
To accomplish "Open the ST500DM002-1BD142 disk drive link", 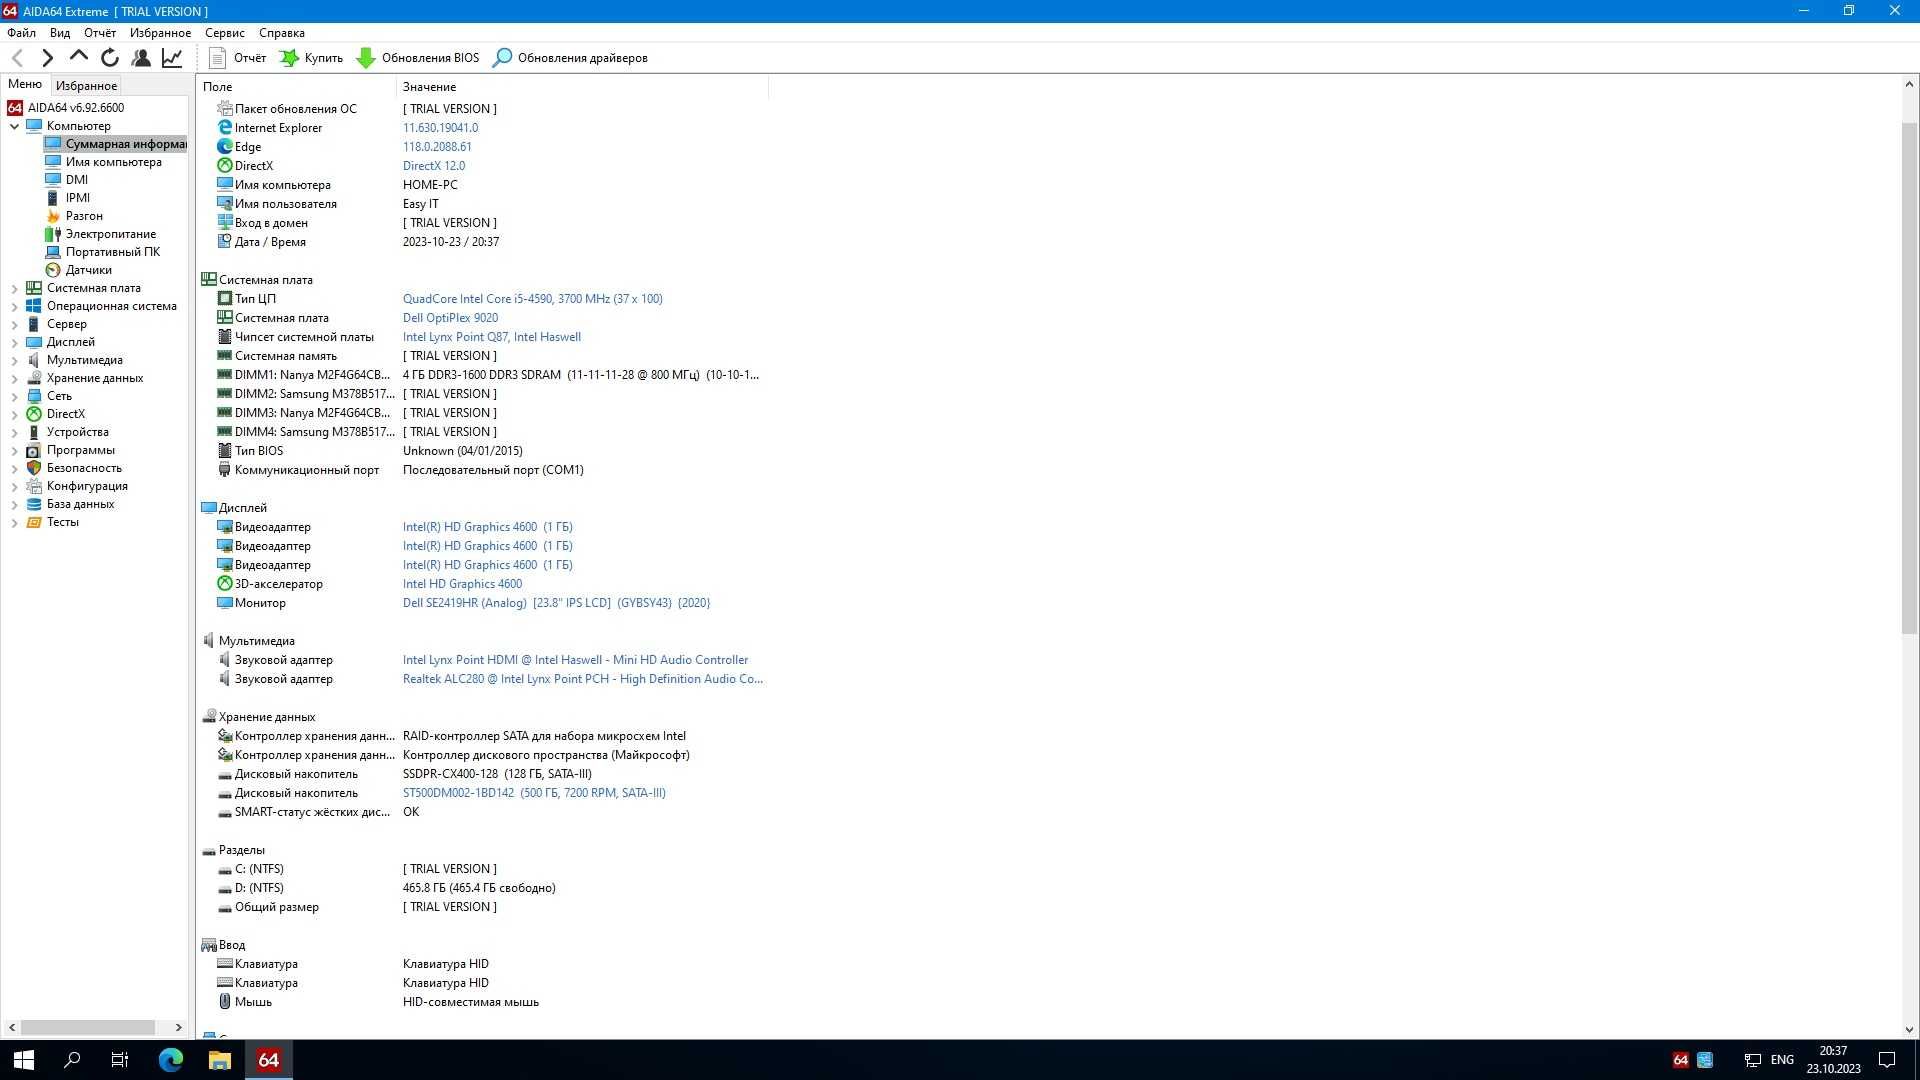I will (x=534, y=793).
